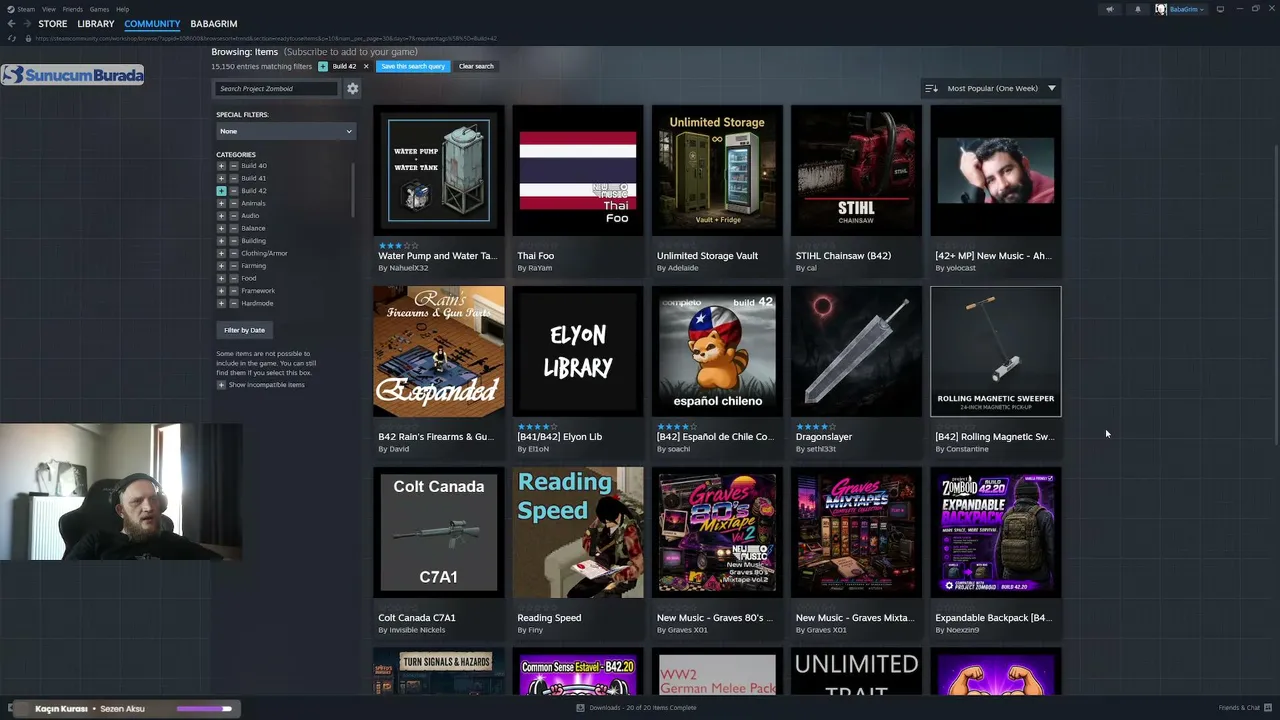Open the BABAGRIM profile tab
The height and width of the screenshot is (720, 1280).
tap(214, 24)
